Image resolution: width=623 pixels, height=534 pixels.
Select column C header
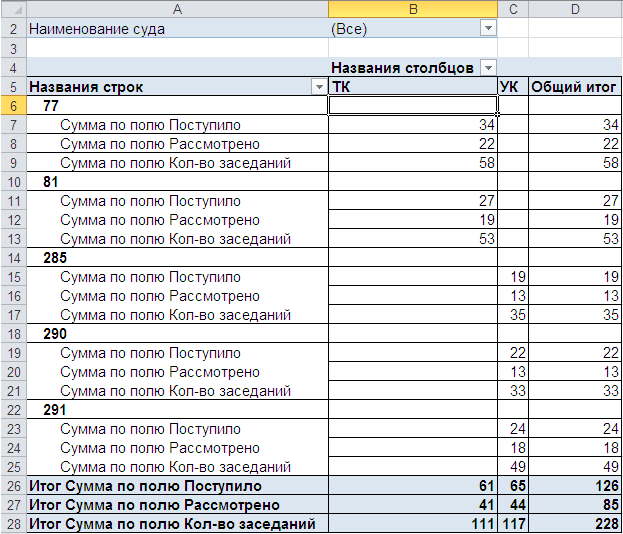point(513,9)
